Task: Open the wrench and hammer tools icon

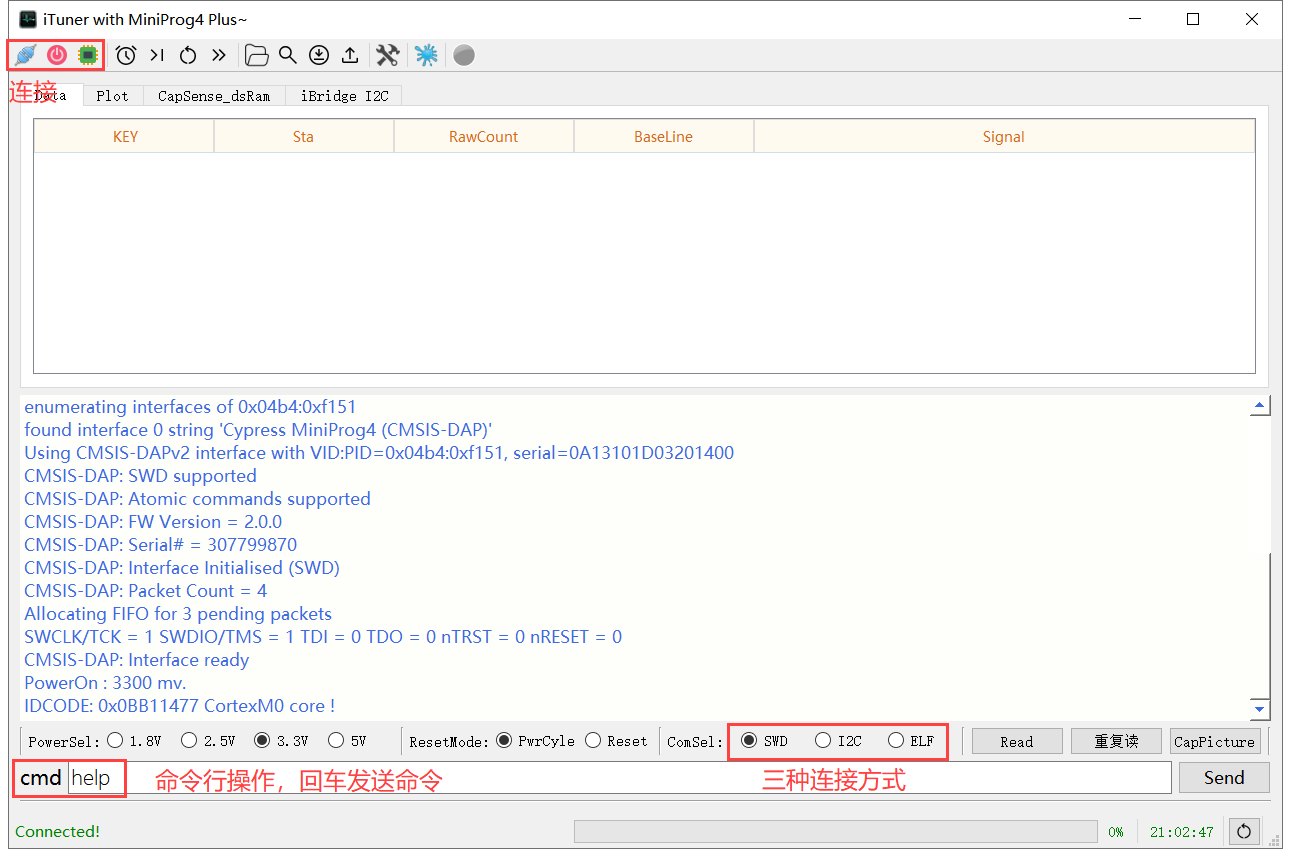Action: (x=388, y=55)
